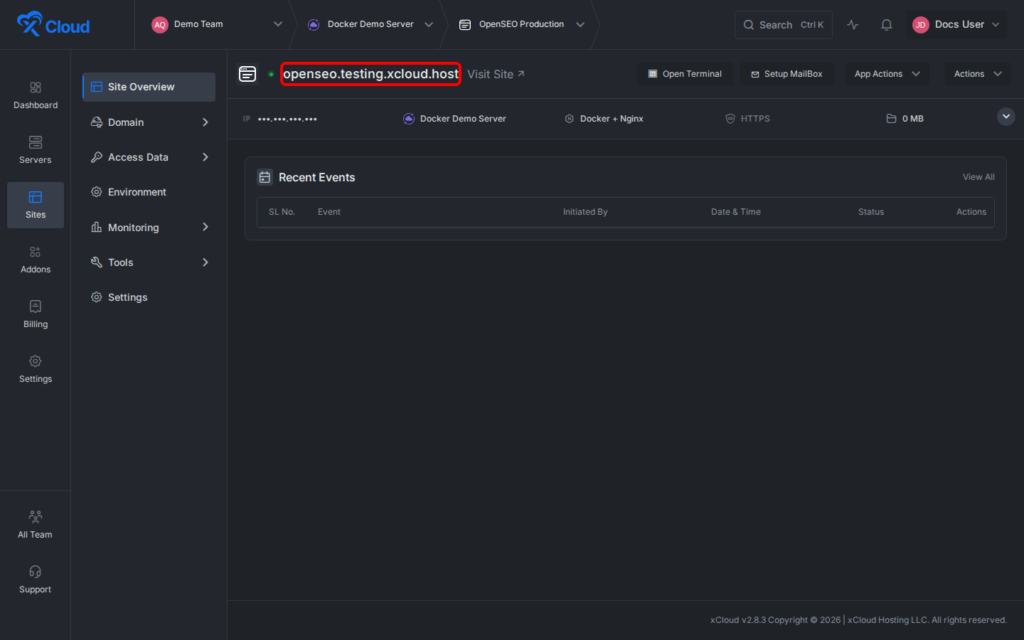Click the green site status dot
Image resolution: width=1024 pixels, height=640 pixels.
(x=271, y=74)
